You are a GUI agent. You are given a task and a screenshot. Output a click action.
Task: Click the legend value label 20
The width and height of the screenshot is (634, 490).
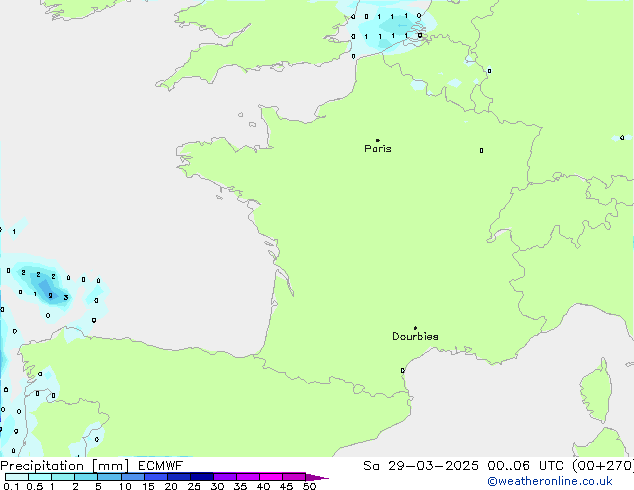pos(171,486)
